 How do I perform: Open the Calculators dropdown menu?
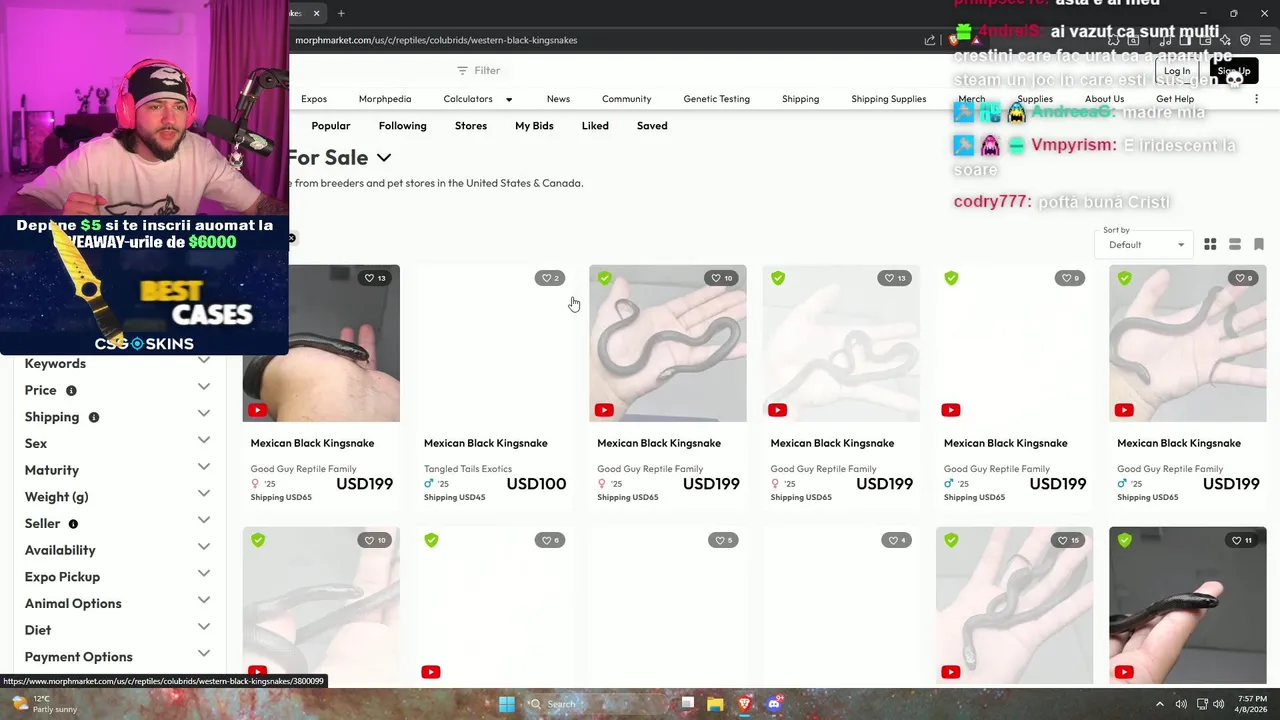pos(478,99)
